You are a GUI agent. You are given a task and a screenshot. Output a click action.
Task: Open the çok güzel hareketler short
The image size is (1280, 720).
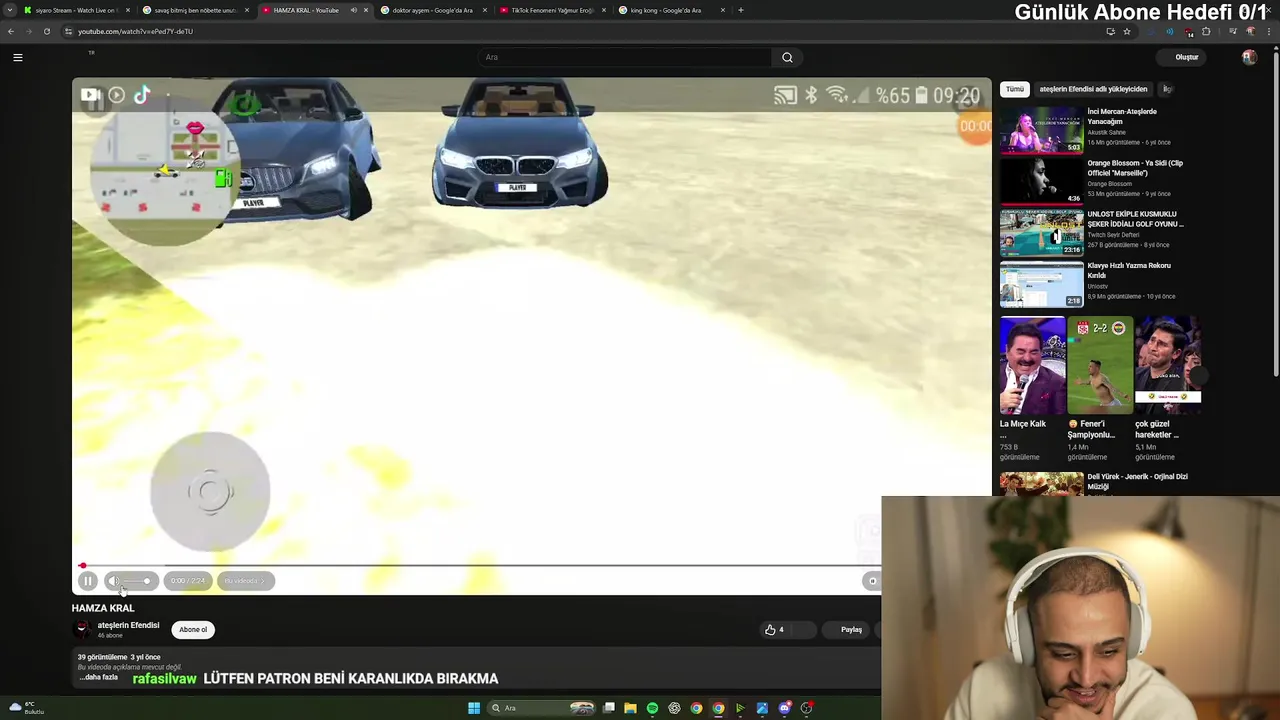(1167, 365)
